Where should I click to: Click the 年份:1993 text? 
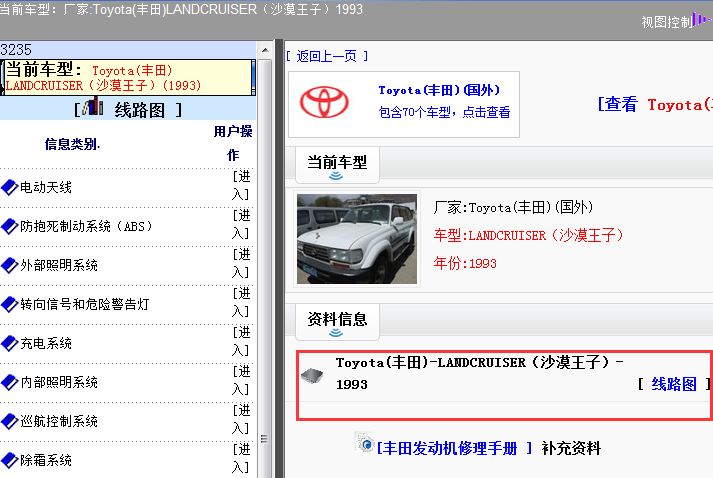tap(465, 263)
